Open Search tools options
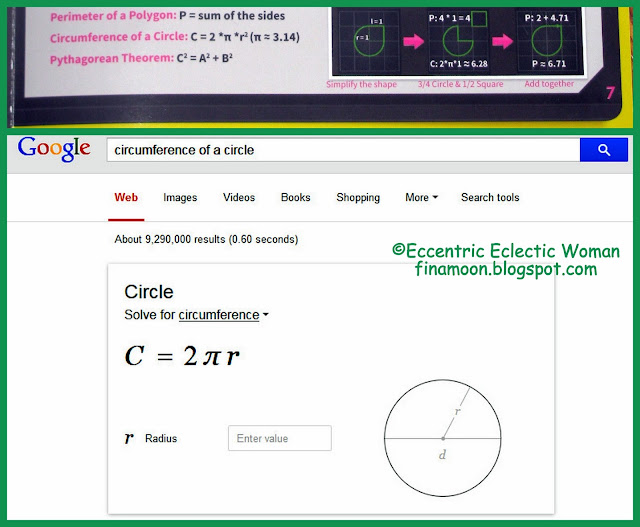Viewport: 640px width, 527px height. click(x=490, y=198)
